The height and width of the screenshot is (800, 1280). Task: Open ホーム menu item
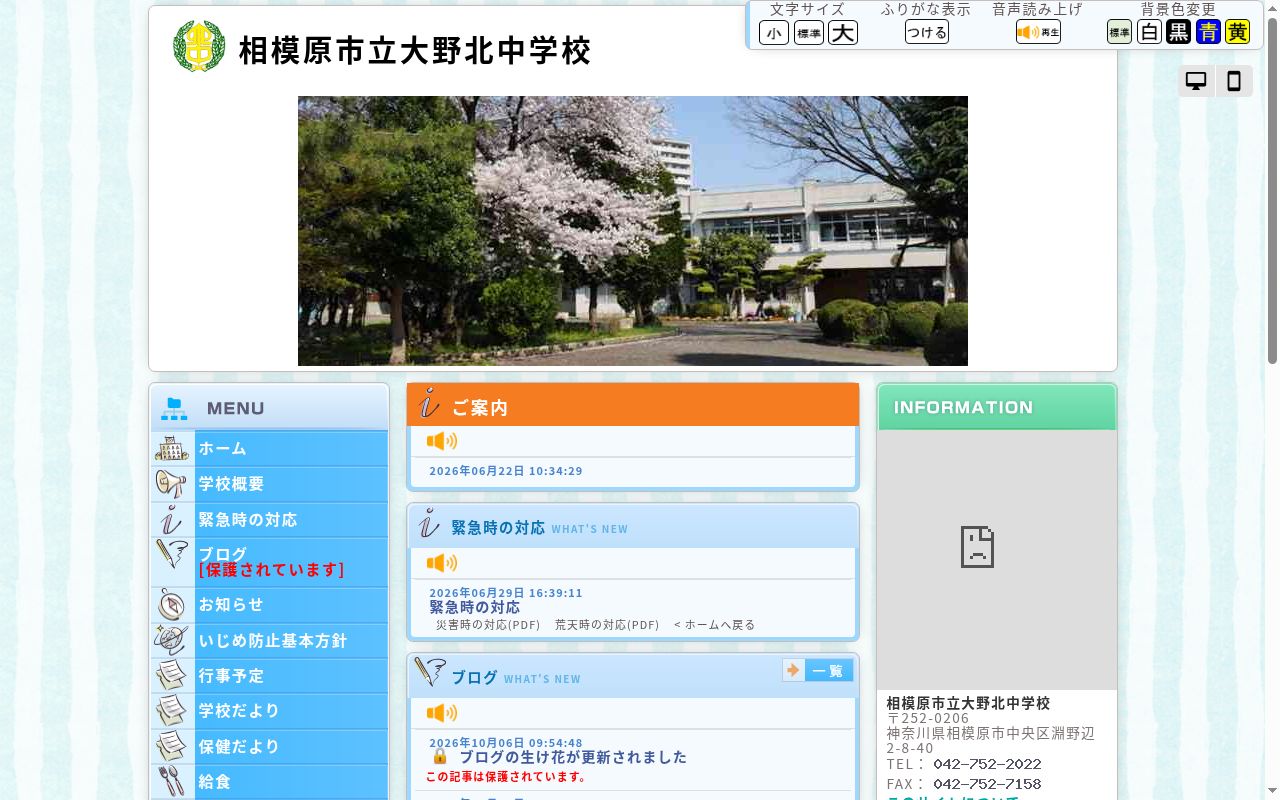tap(269, 448)
